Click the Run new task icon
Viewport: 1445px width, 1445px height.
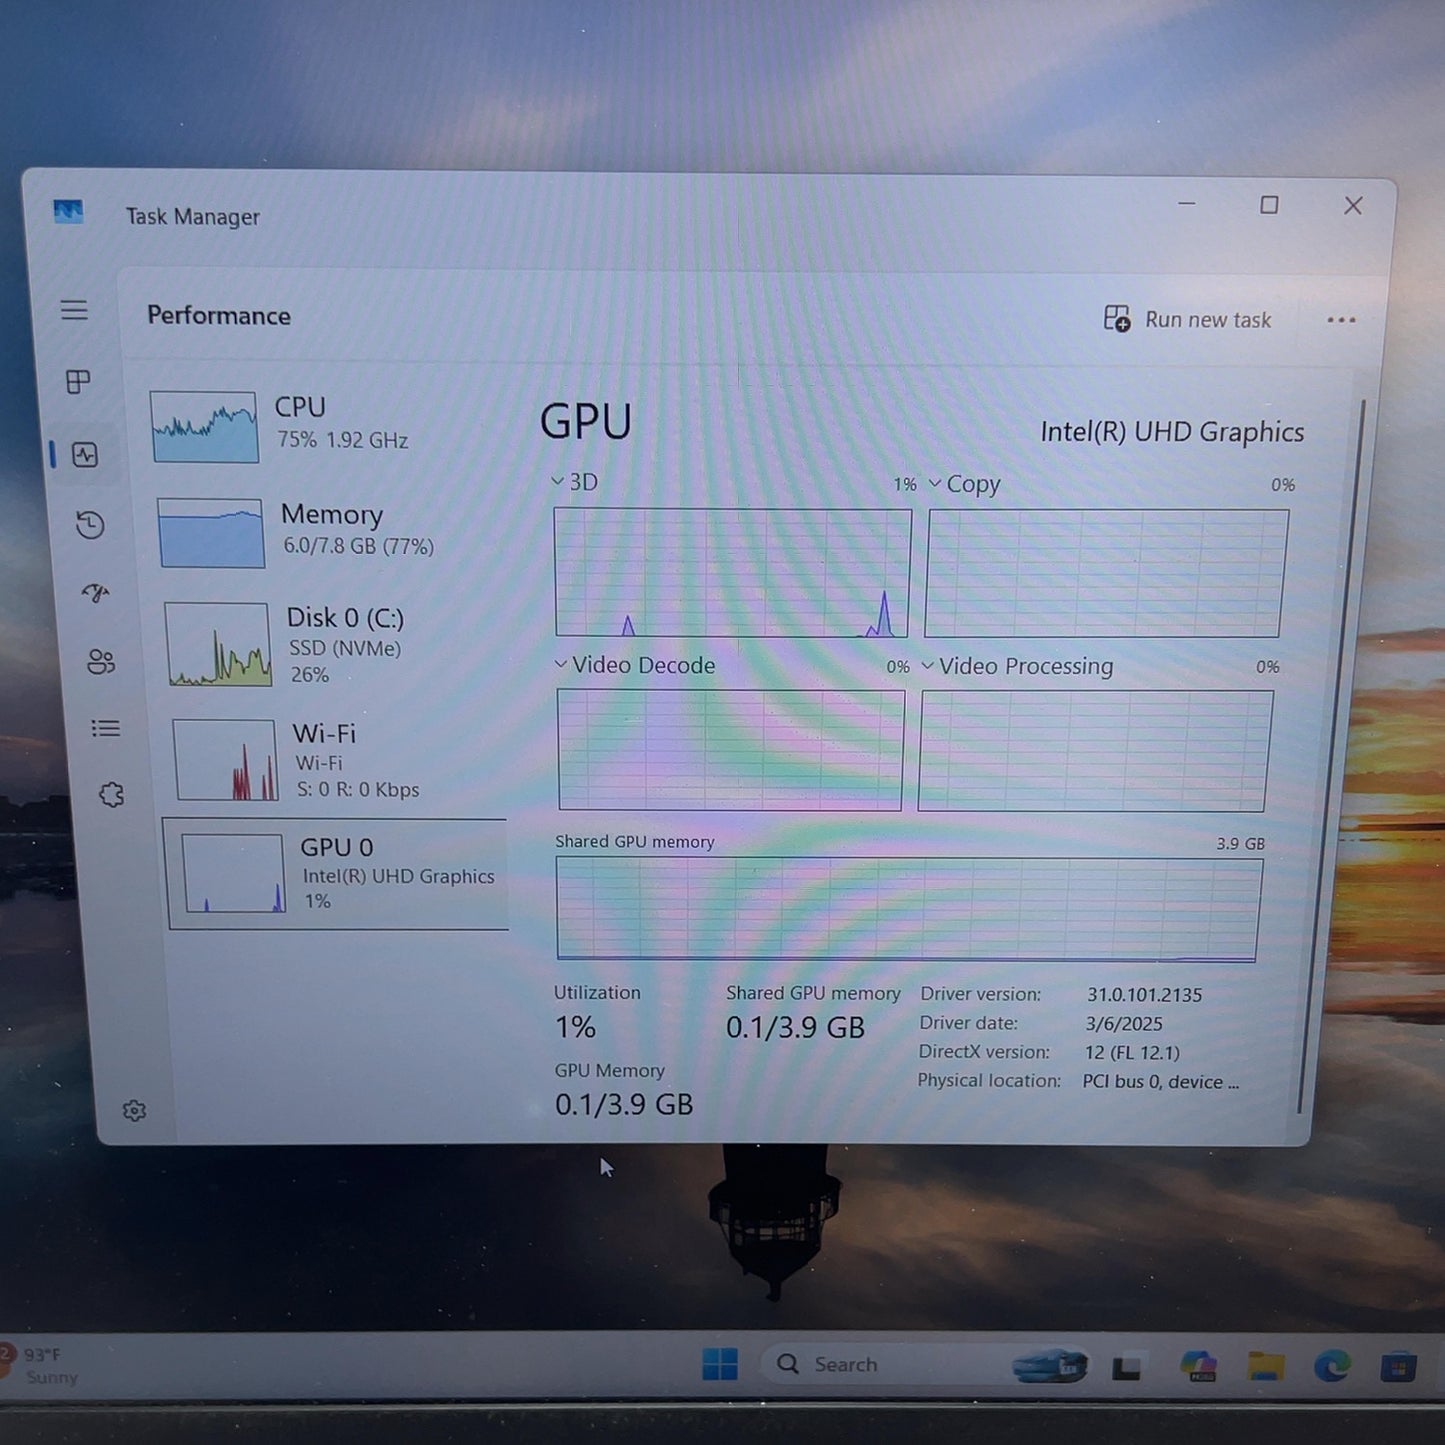(1117, 319)
